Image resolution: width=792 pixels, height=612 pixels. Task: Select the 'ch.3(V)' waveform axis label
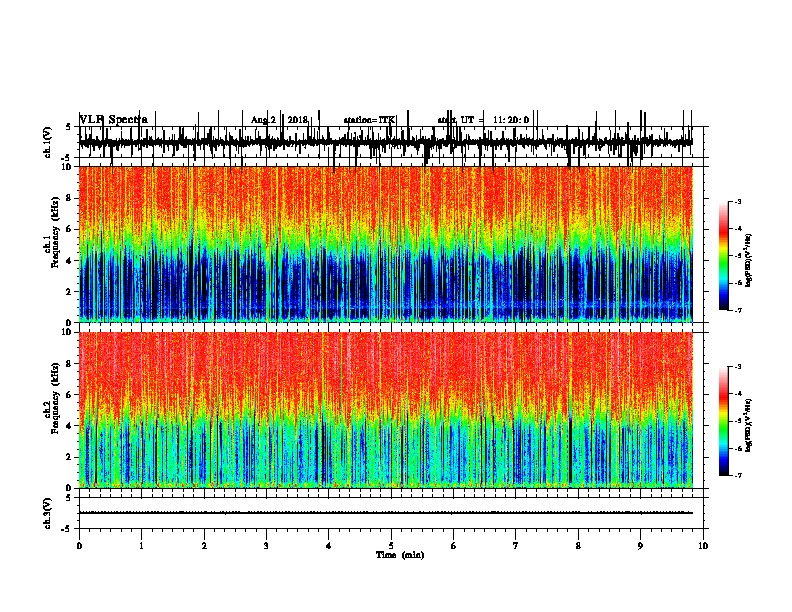(48, 513)
